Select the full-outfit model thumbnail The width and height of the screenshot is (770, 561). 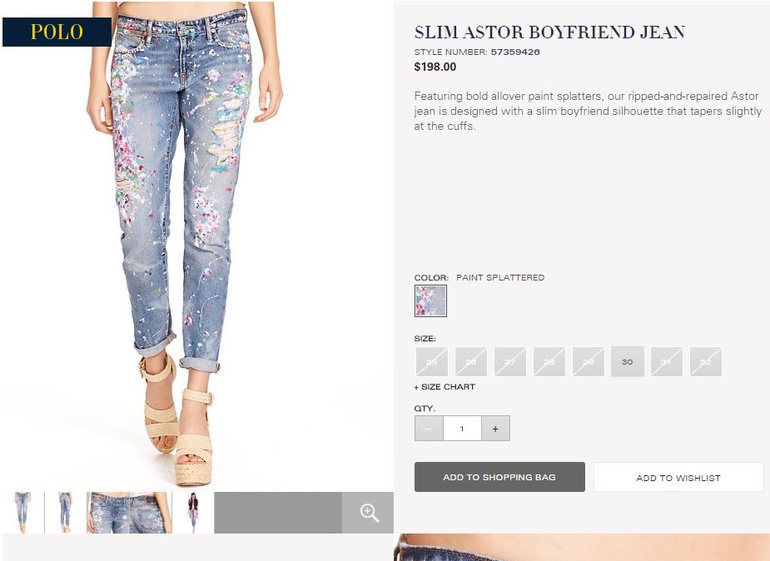pyautogui.click(x=193, y=513)
